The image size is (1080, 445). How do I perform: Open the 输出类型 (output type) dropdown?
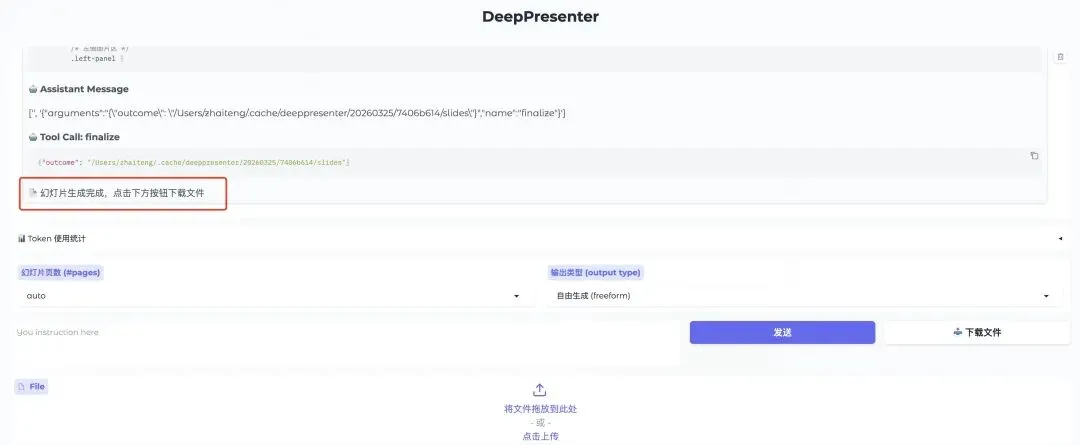point(804,296)
